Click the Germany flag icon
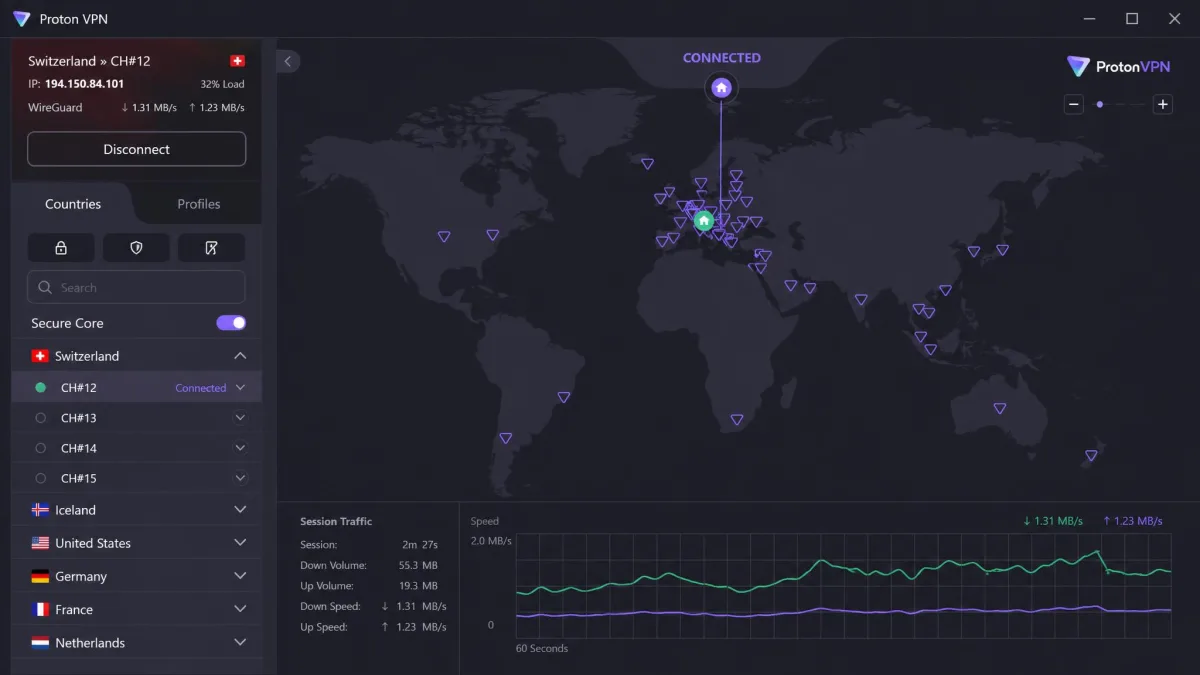This screenshot has height=675, width=1200. (x=40, y=576)
